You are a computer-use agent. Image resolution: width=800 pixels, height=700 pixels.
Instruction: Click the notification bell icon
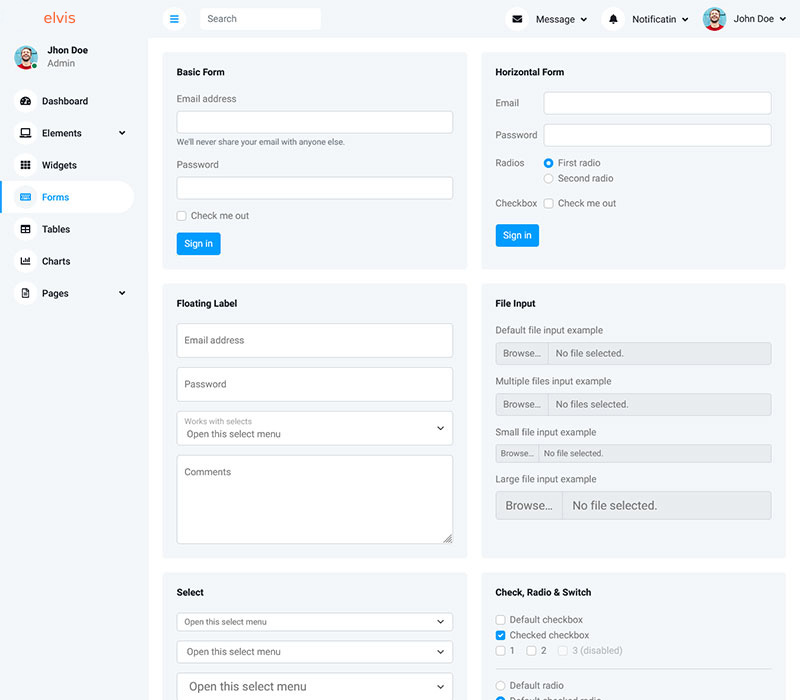tap(613, 19)
